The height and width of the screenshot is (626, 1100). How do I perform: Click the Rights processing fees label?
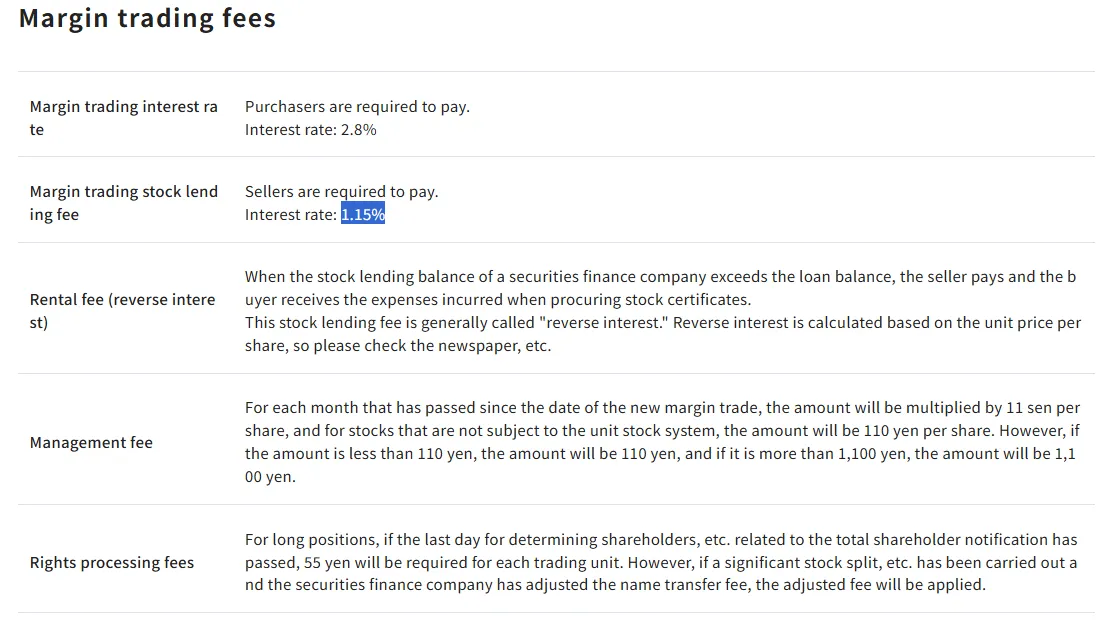click(112, 563)
